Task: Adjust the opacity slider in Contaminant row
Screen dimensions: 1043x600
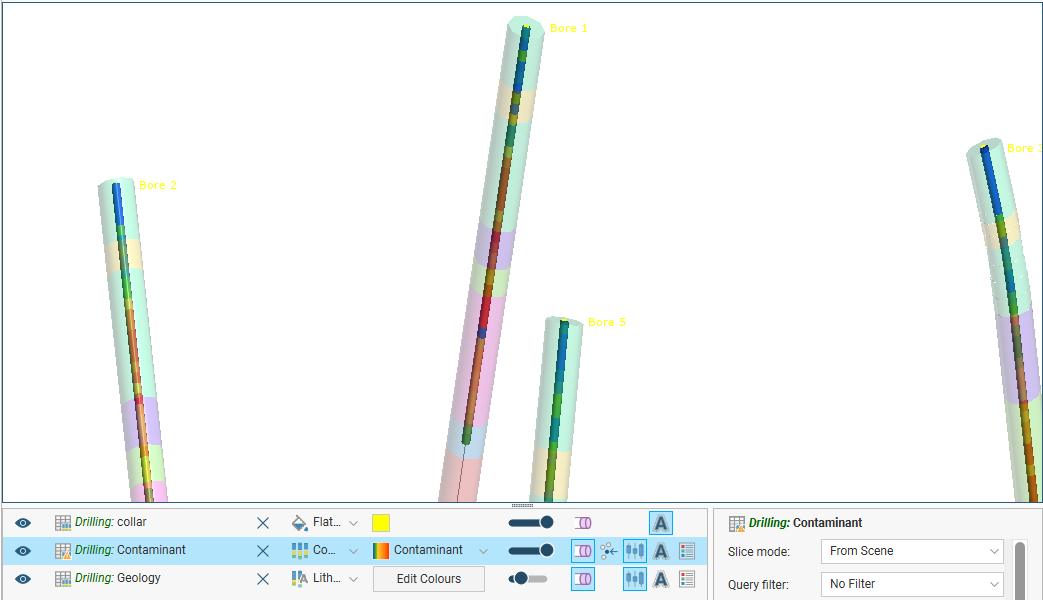Action: click(530, 551)
